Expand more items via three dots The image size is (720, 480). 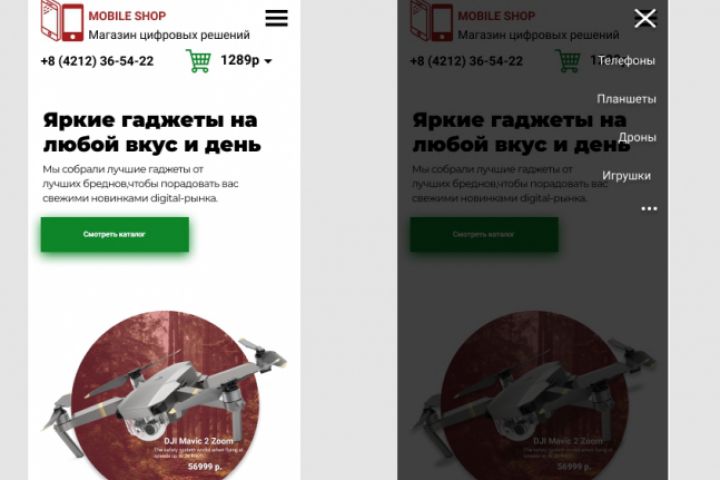(649, 209)
